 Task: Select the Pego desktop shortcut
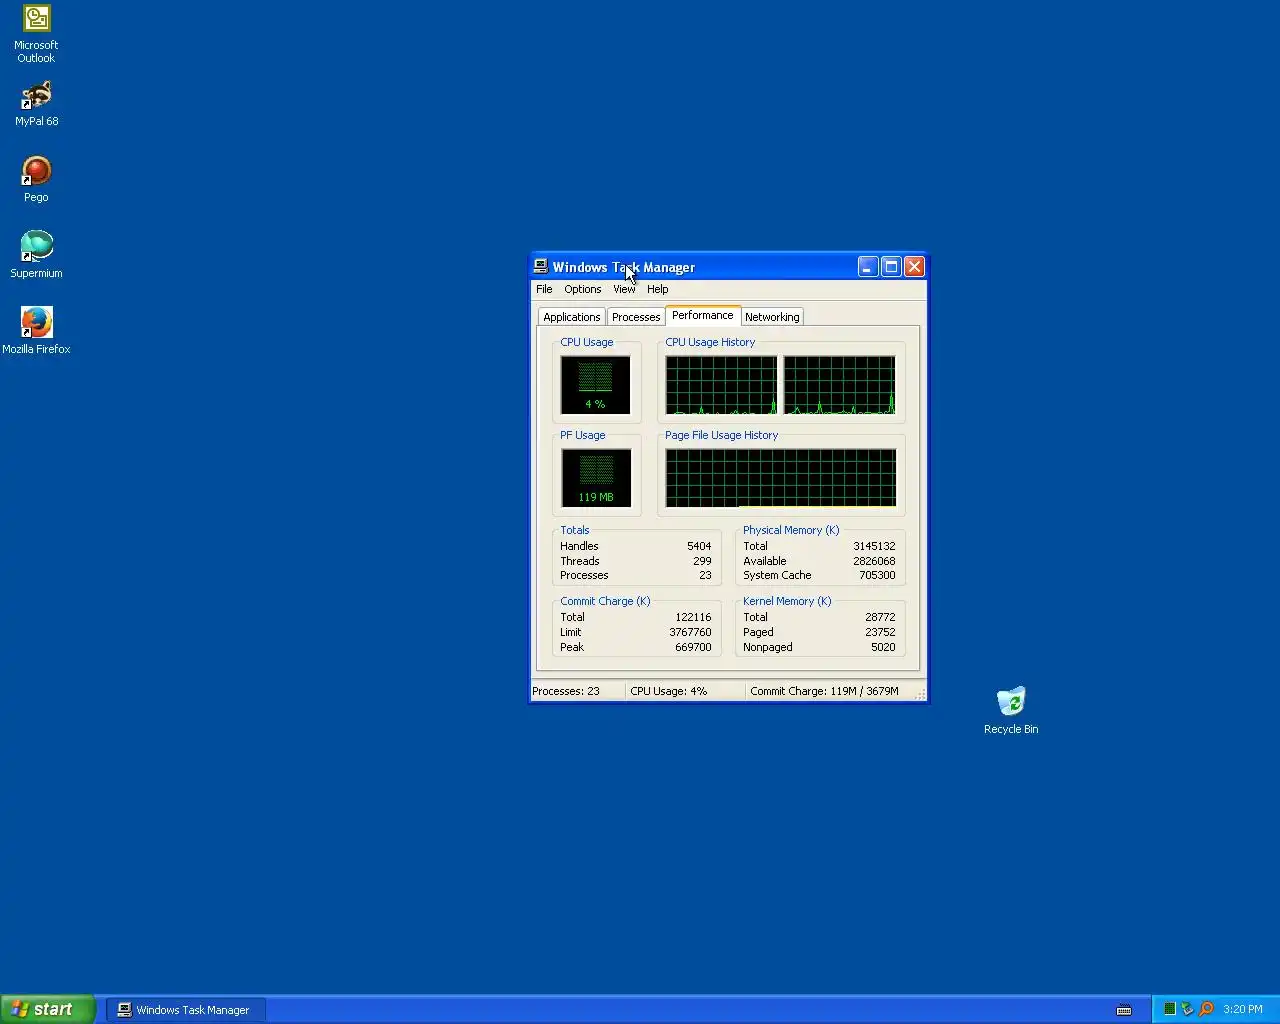click(x=36, y=180)
